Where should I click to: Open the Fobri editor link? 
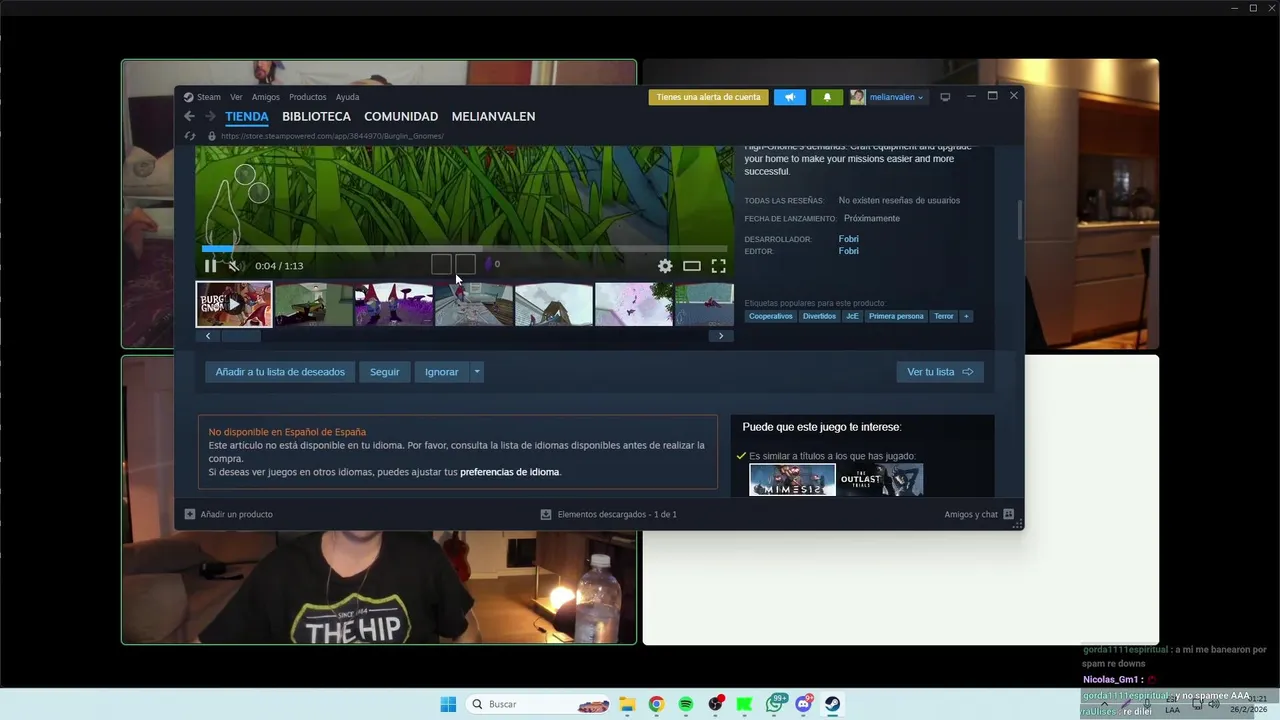(848, 251)
